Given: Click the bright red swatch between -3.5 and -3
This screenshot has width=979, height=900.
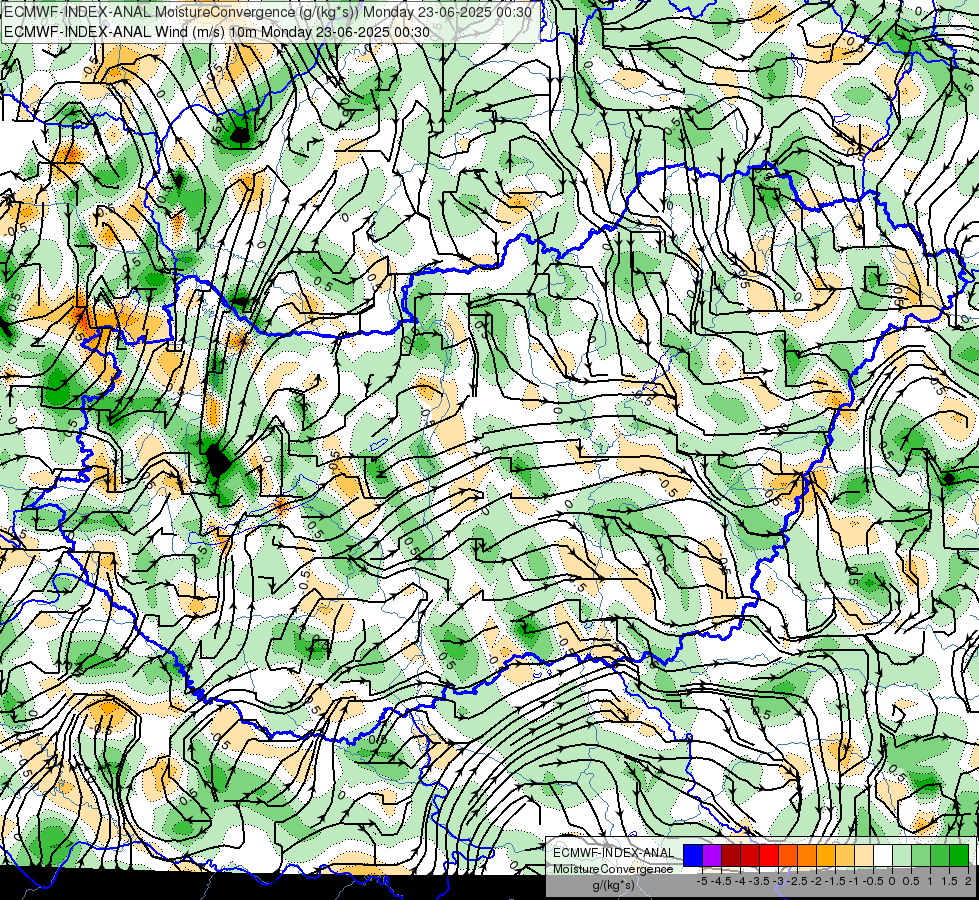Looking at the screenshot, I should tap(769, 856).
